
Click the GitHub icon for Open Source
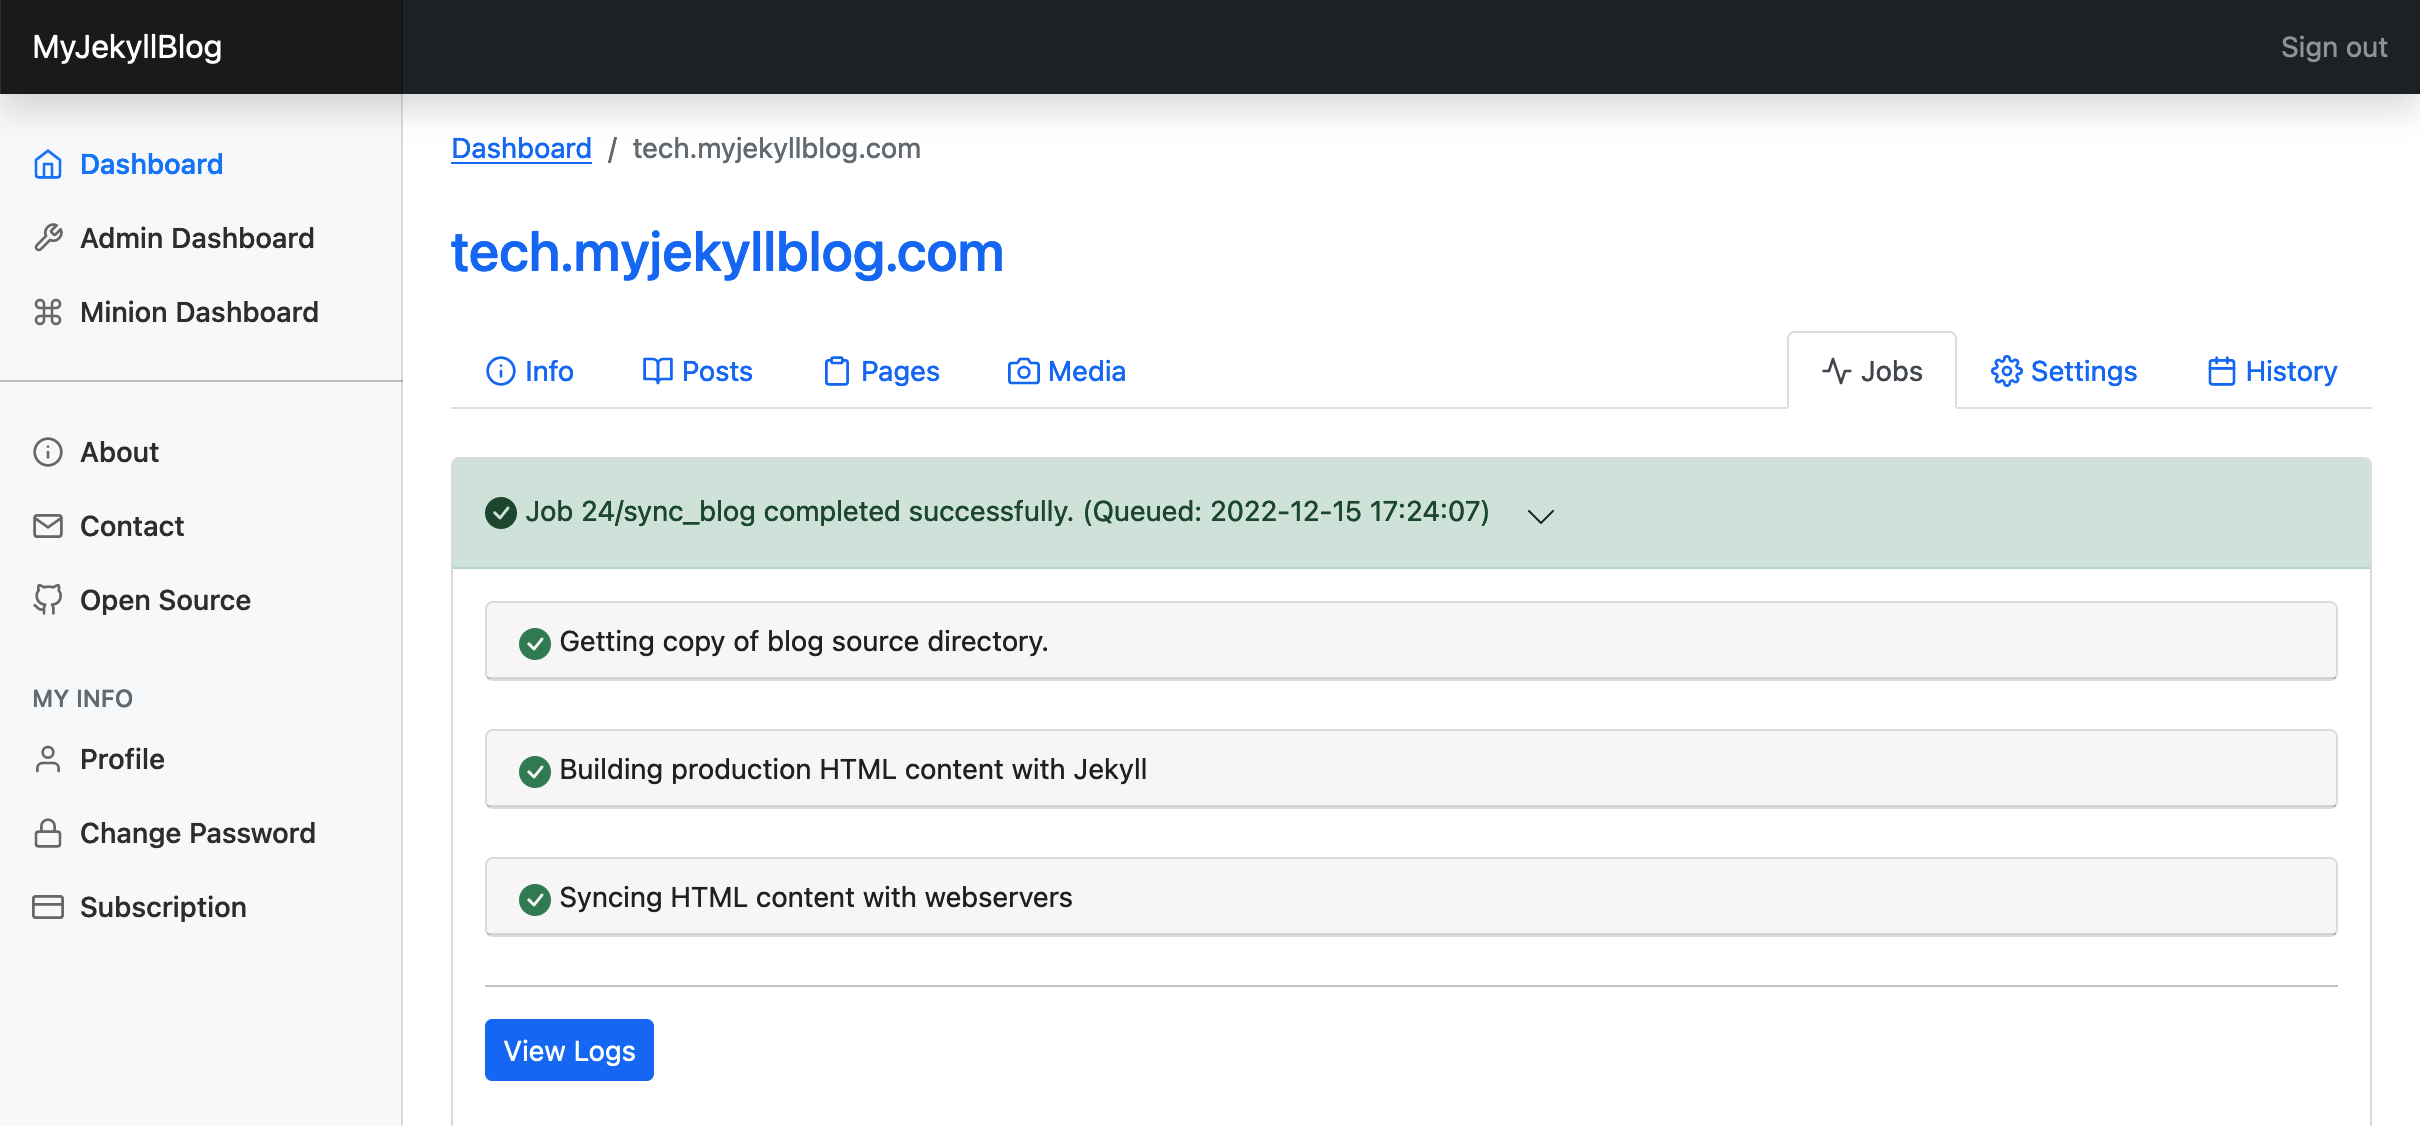point(48,600)
